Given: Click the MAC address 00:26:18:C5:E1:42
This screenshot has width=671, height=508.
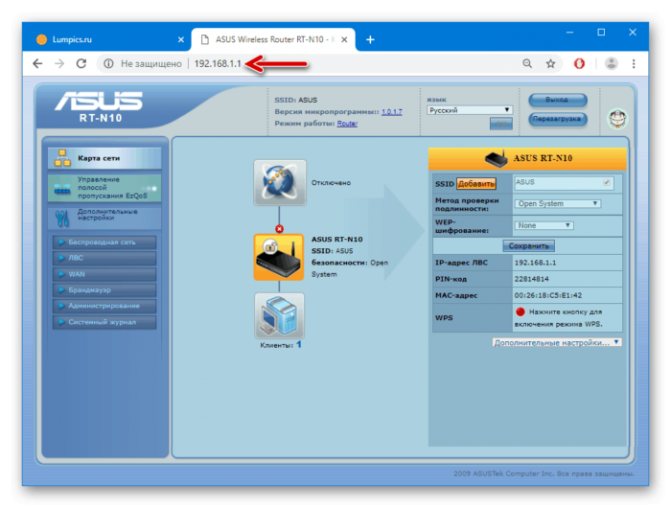Looking at the screenshot, I should tap(548, 295).
